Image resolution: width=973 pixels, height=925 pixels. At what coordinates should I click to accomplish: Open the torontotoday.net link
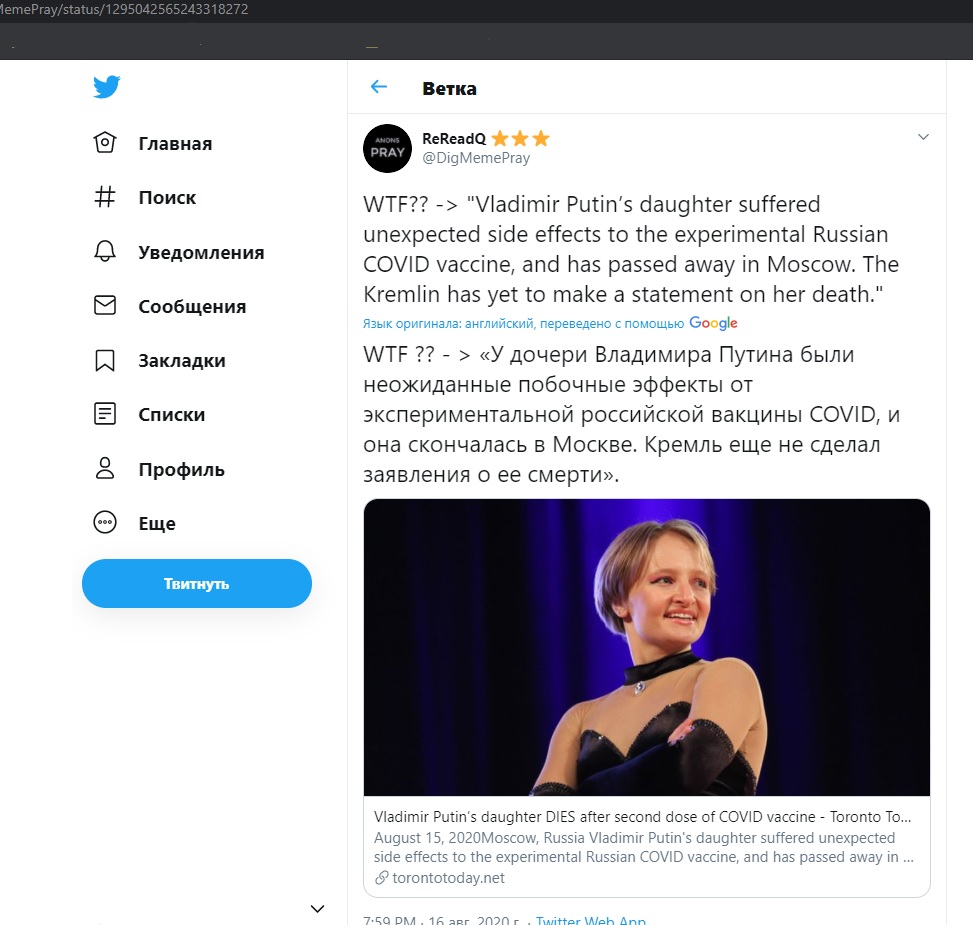[440, 878]
